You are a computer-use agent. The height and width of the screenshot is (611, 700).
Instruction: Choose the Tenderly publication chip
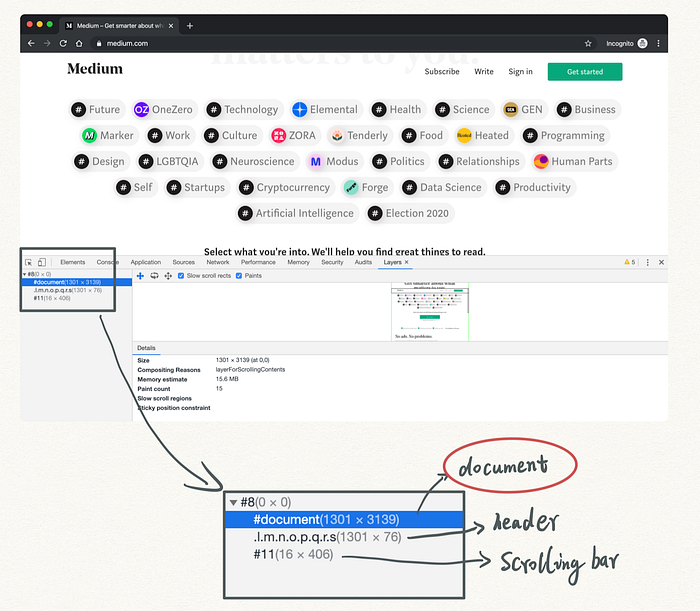tap(360, 135)
